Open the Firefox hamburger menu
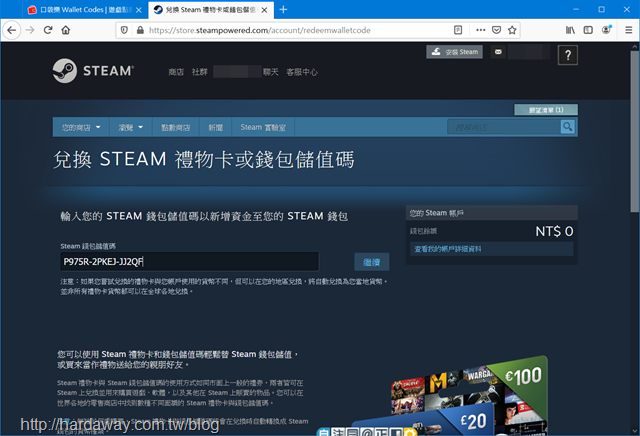This screenshot has width=640, height=436. (629, 30)
